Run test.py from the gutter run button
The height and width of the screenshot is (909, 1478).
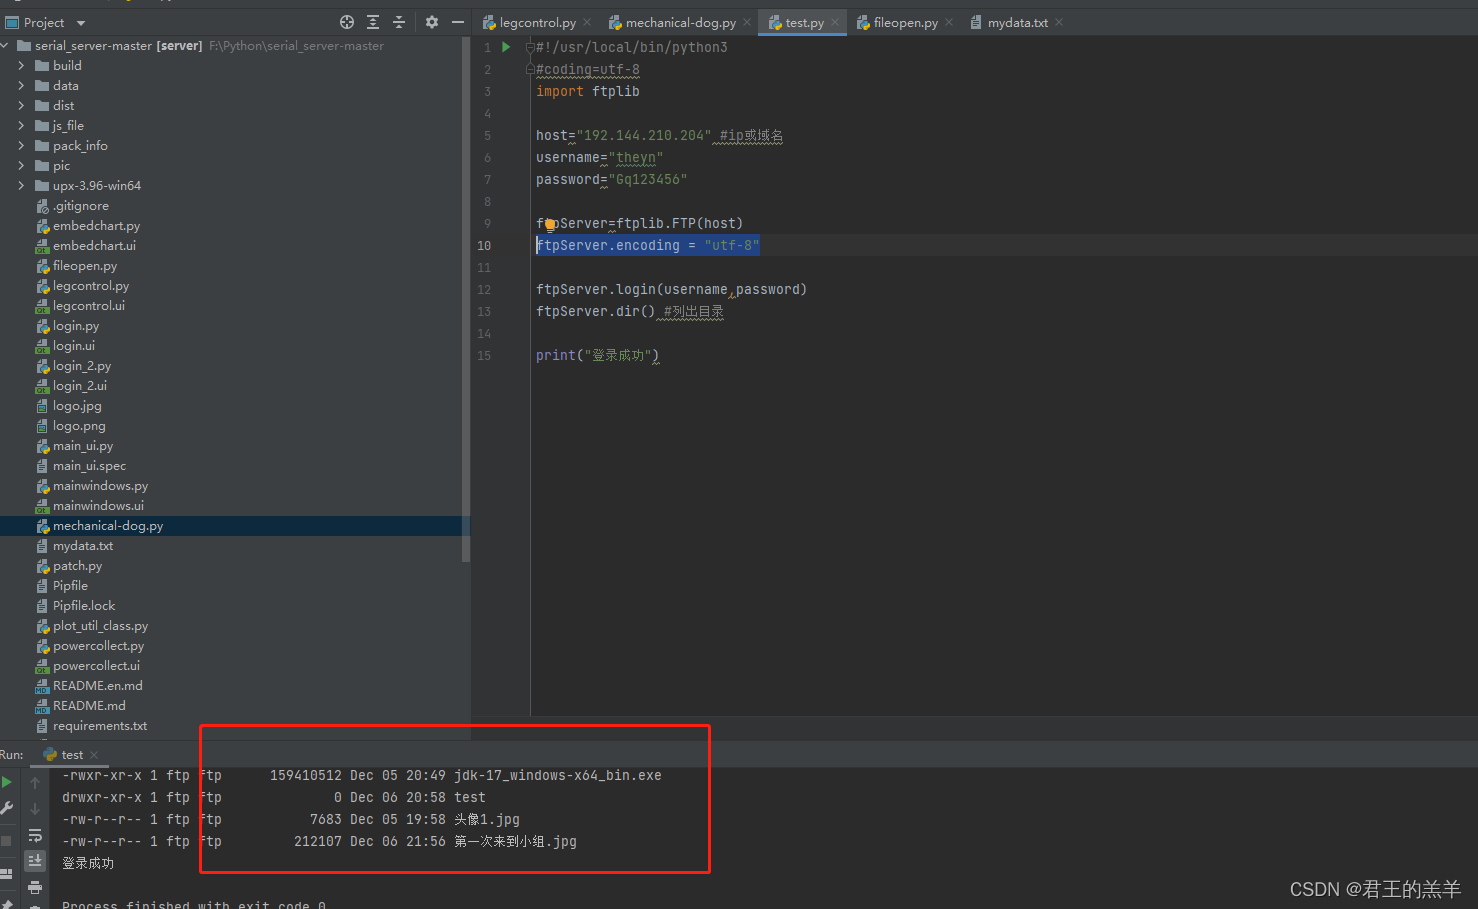pos(505,46)
